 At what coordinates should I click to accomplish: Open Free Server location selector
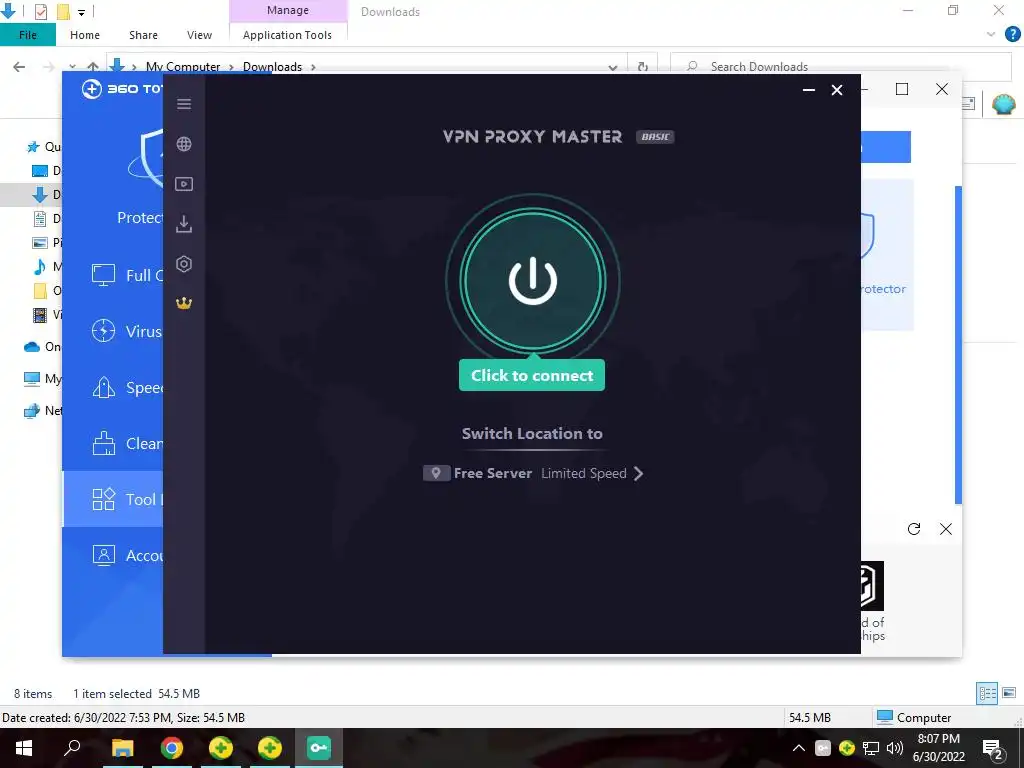(x=533, y=473)
